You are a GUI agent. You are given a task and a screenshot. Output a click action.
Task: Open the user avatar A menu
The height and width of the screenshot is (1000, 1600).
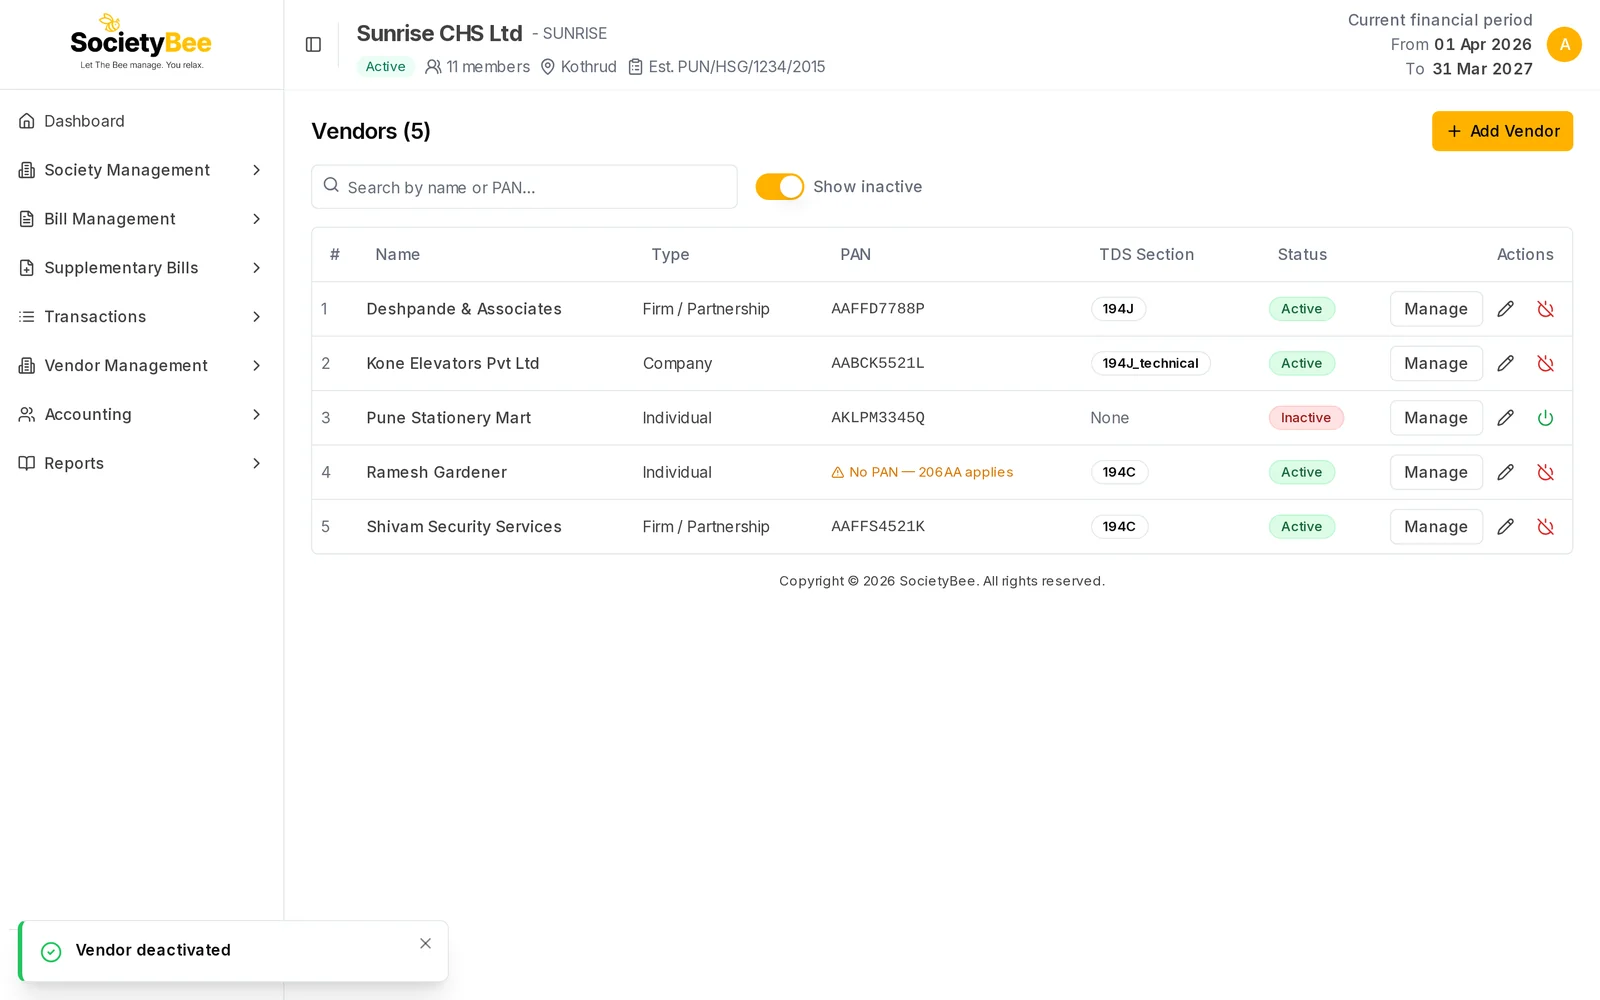click(x=1564, y=45)
